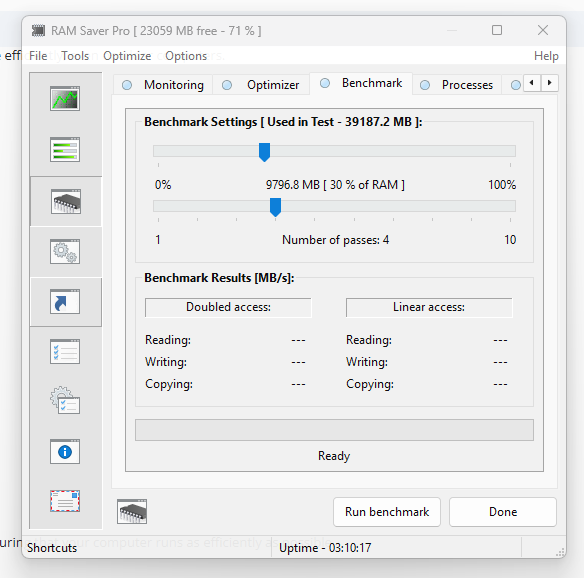Maximize the RAM Saver Pro window
584x578 pixels.
point(497,30)
